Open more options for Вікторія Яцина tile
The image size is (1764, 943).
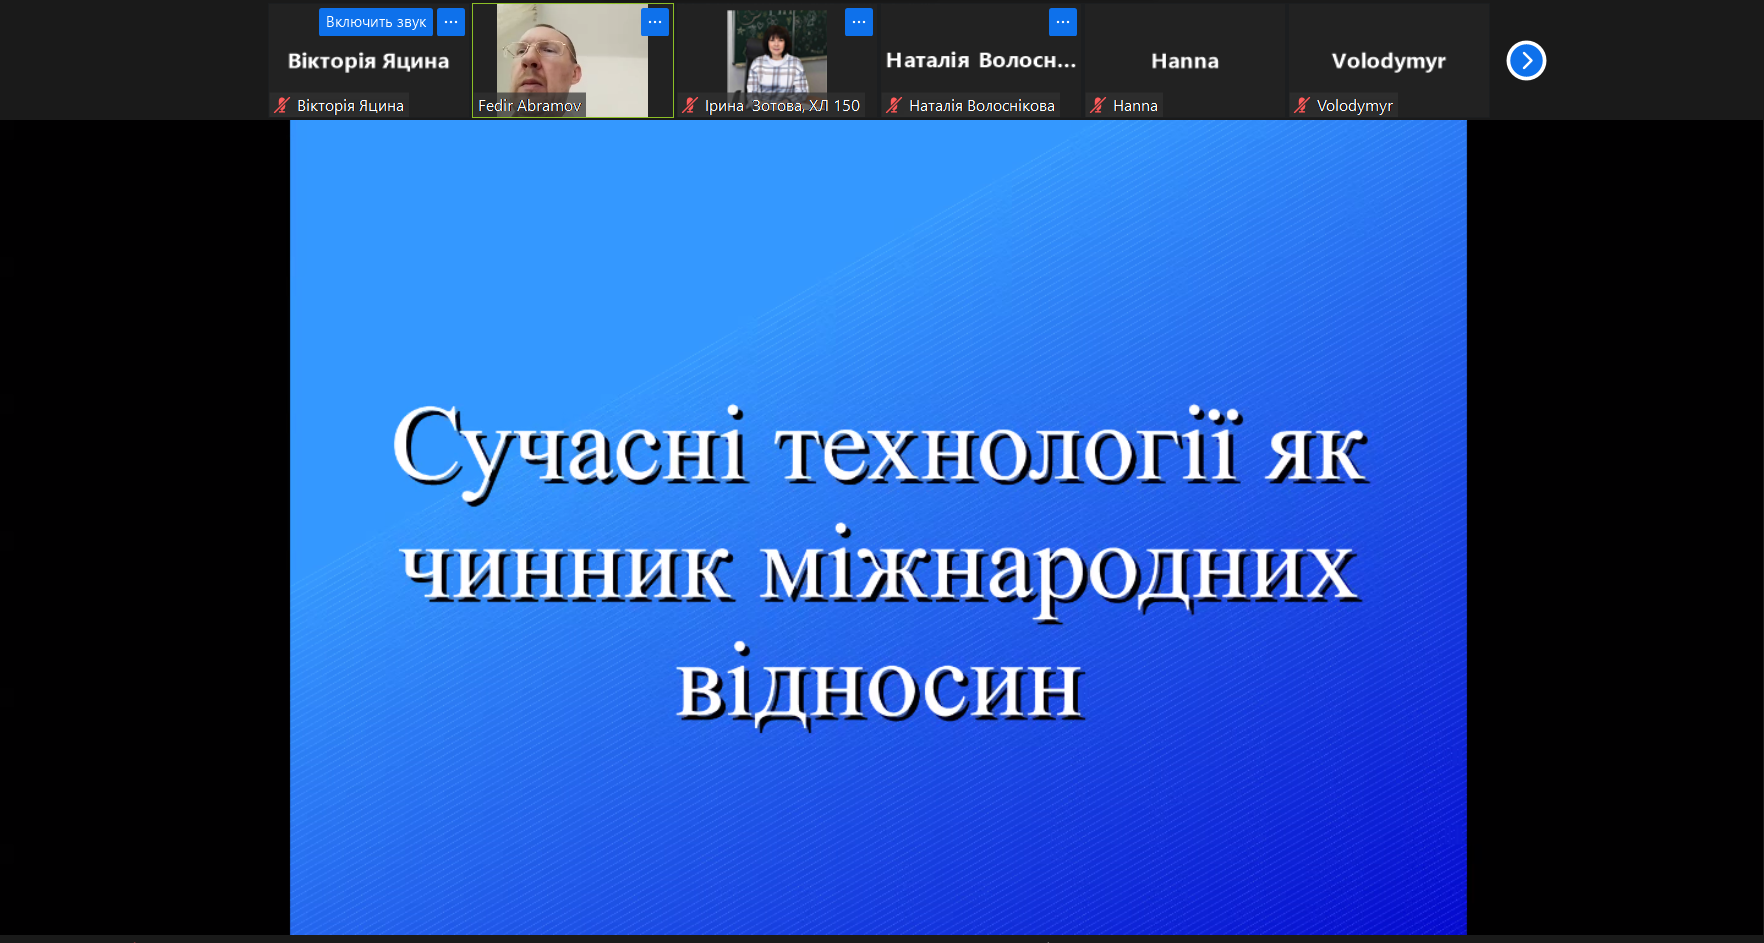point(451,22)
